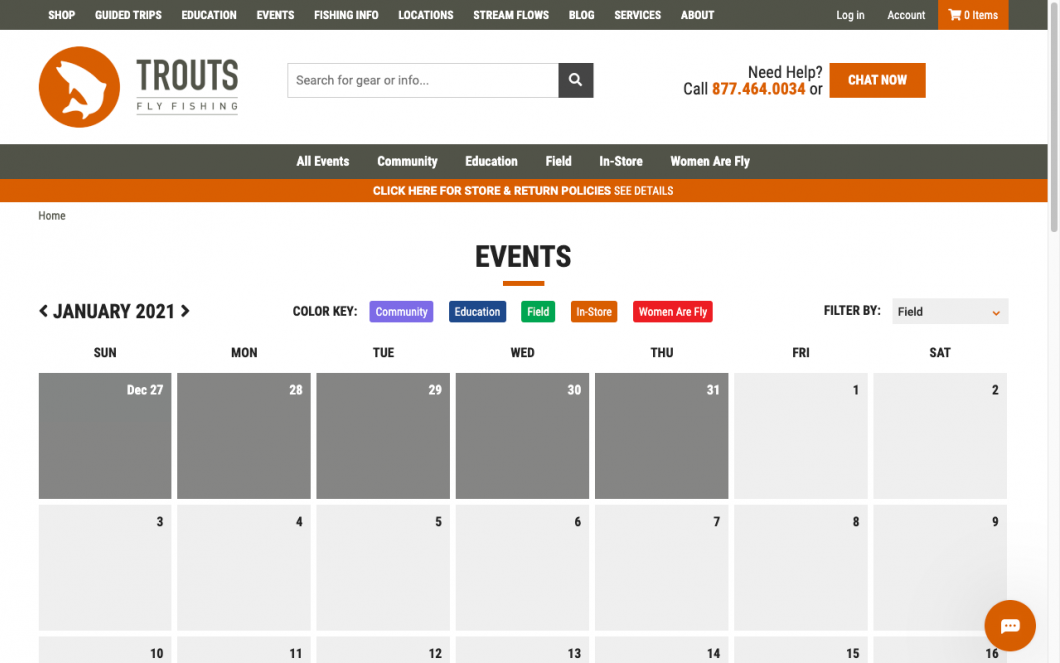This screenshot has height=663, width=1060.
Task: Click the green Field color key
Action: pyautogui.click(x=538, y=312)
